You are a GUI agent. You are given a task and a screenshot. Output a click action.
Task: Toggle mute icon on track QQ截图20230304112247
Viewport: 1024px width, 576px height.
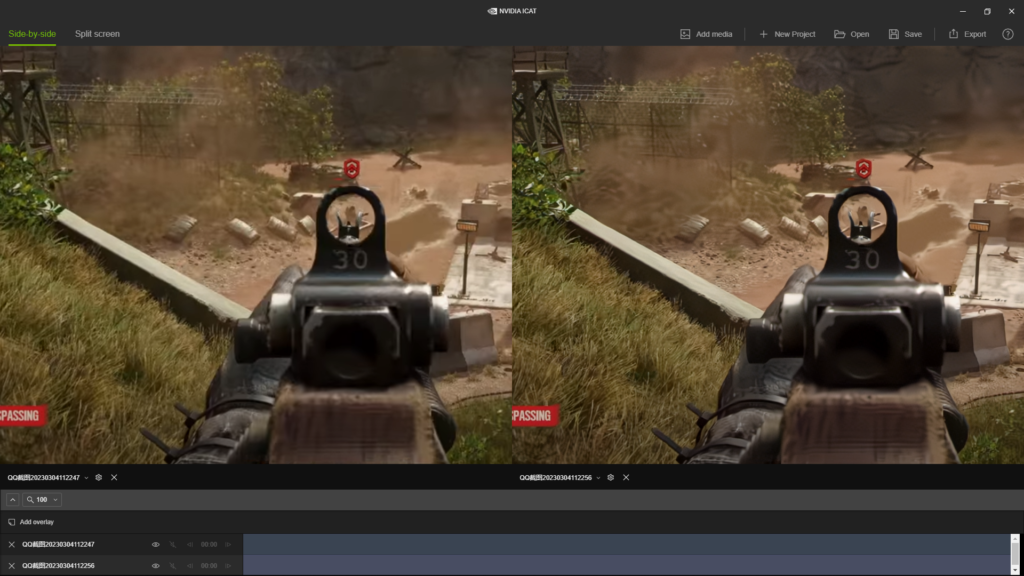(173, 544)
